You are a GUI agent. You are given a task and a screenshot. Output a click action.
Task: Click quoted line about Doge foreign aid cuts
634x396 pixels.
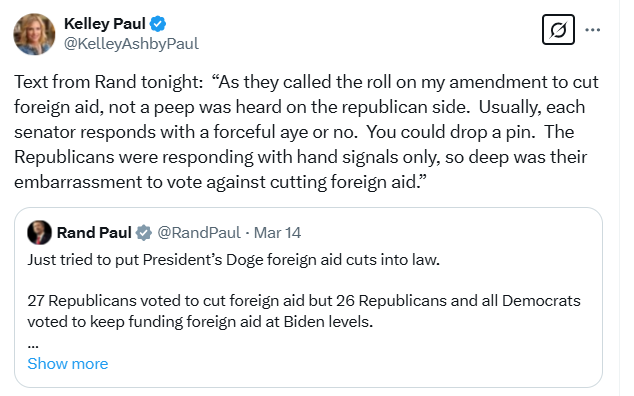click(x=233, y=260)
